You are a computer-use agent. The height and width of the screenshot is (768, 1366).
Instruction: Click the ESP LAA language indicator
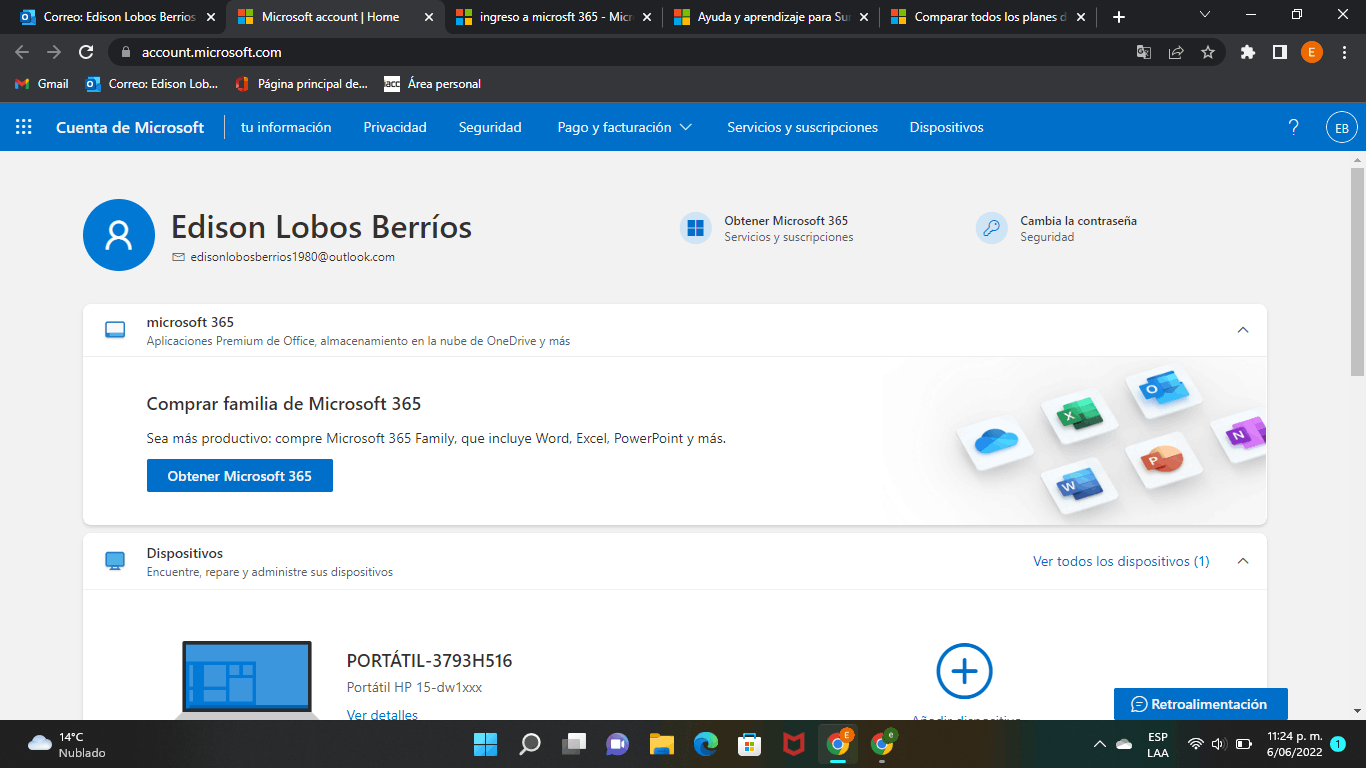[x=1158, y=744]
